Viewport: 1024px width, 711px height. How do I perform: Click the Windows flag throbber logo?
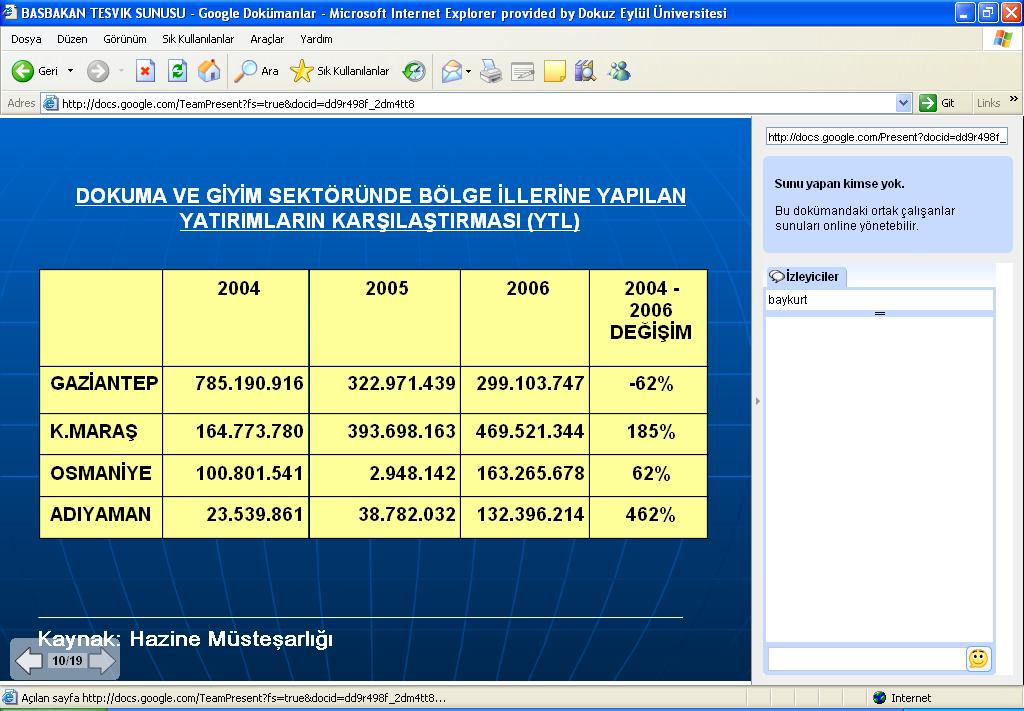click(x=1002, y=39)
